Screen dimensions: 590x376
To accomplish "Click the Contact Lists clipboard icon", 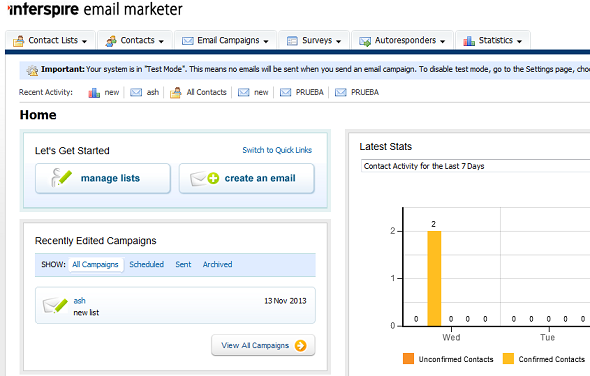I will 18,41.
